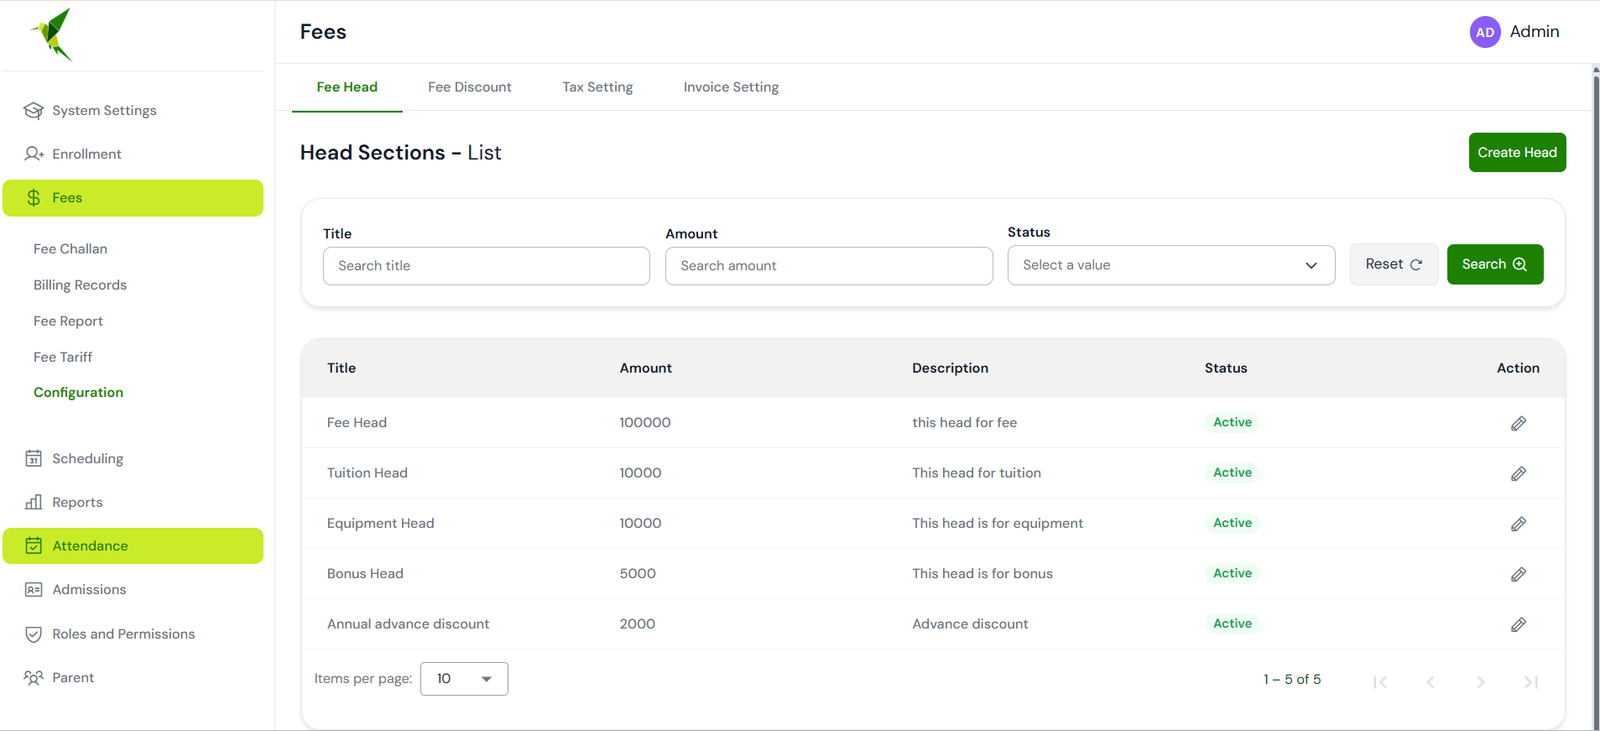Click the Tuition Head title cell
Viewport: 1600px width, 731px height.
click(x=367, y=473)
